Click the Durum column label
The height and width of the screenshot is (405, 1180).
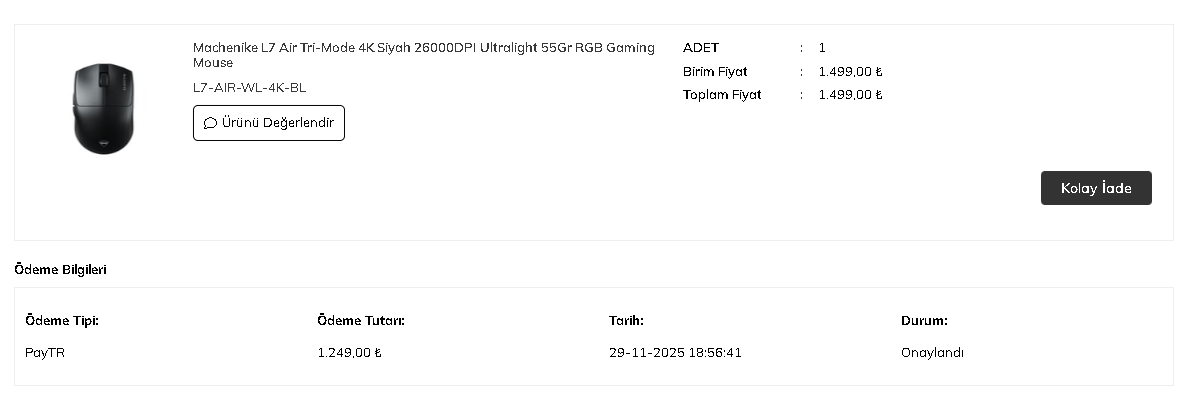tap(924, 321)
